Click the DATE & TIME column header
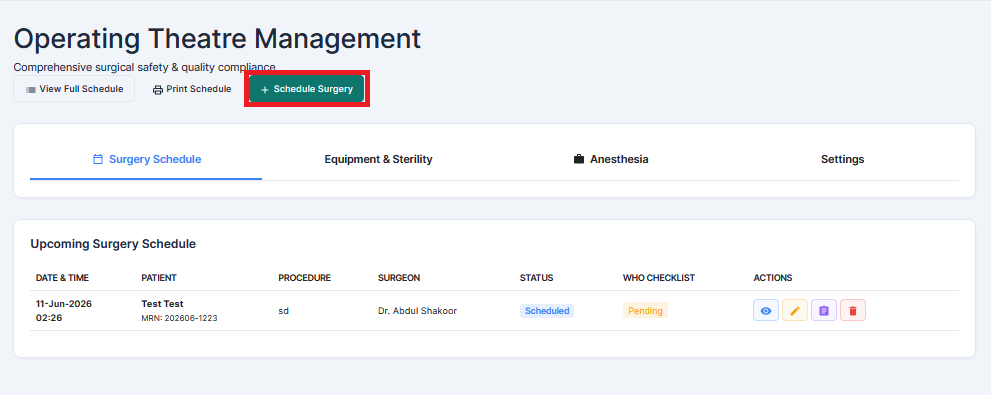Viewport: 991px width, 395px height. (63, 278)
